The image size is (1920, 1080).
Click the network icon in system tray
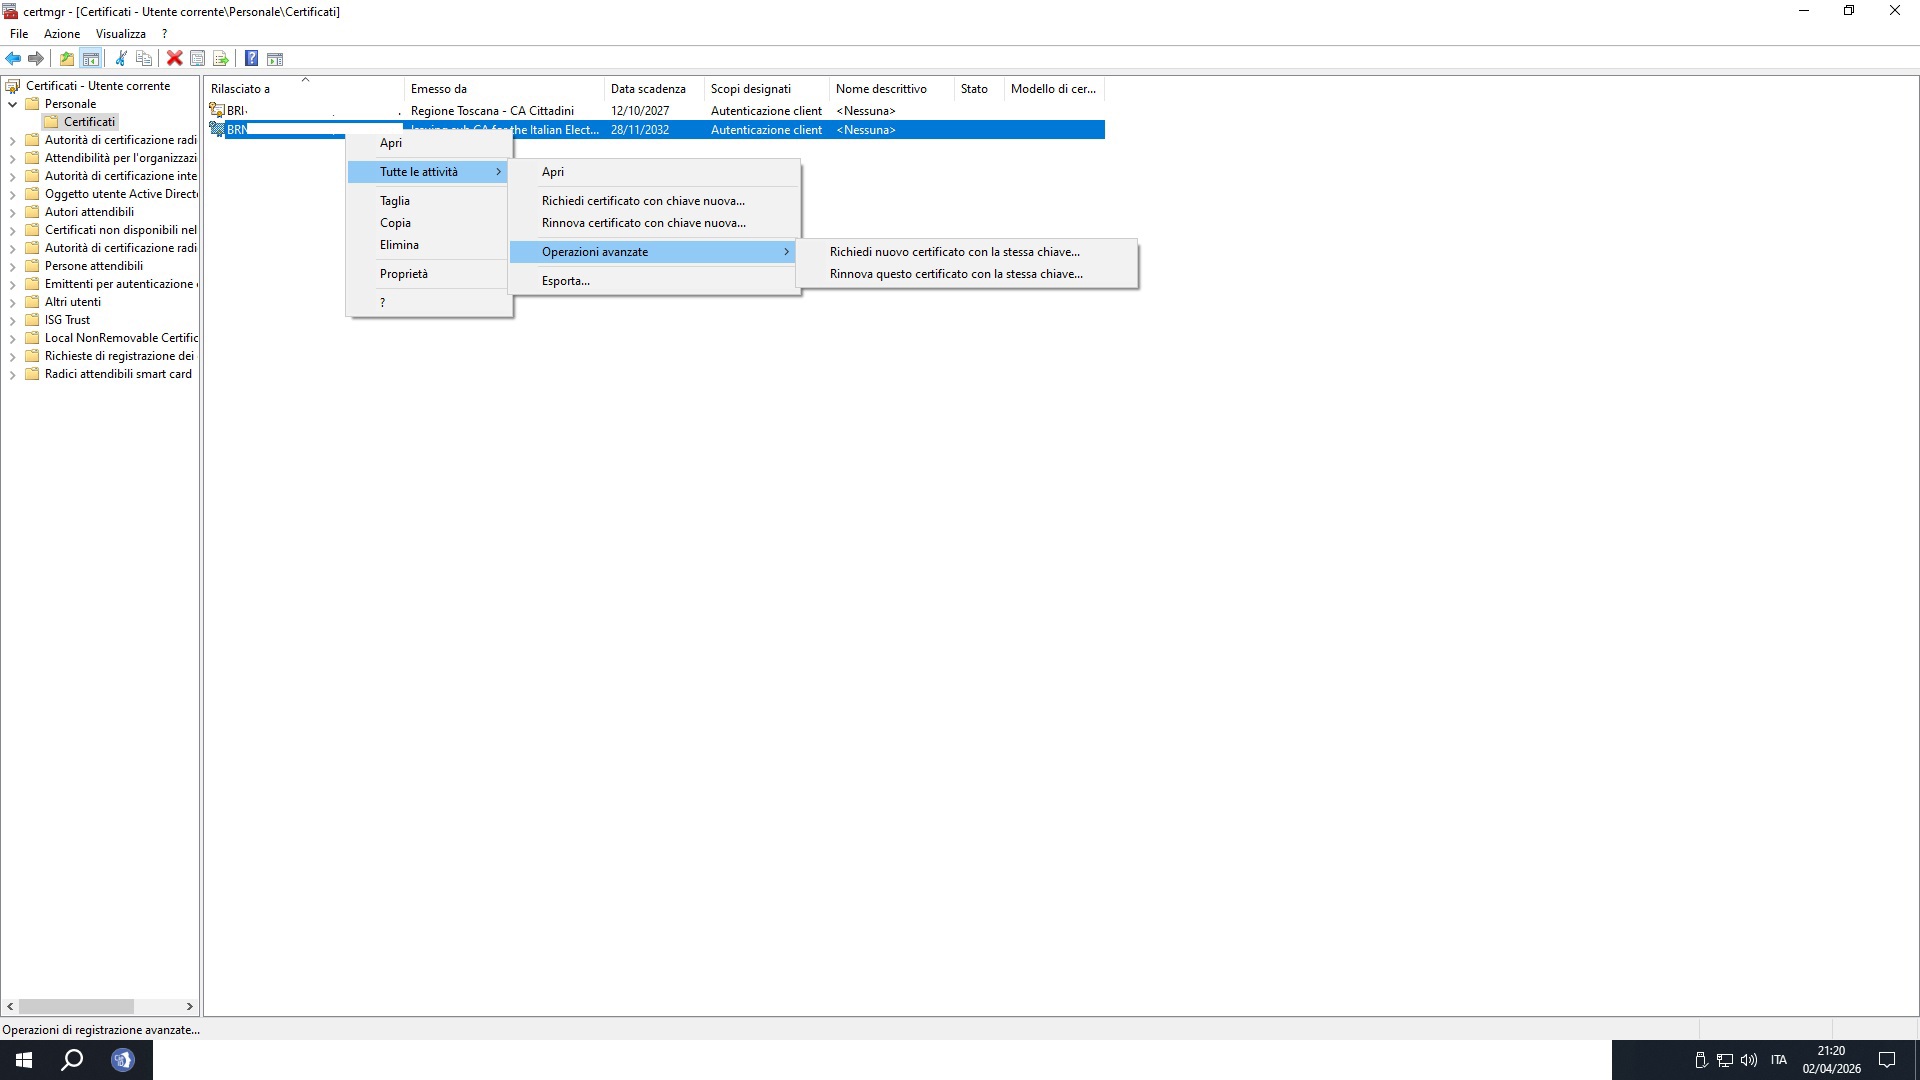point(1725,1060)
